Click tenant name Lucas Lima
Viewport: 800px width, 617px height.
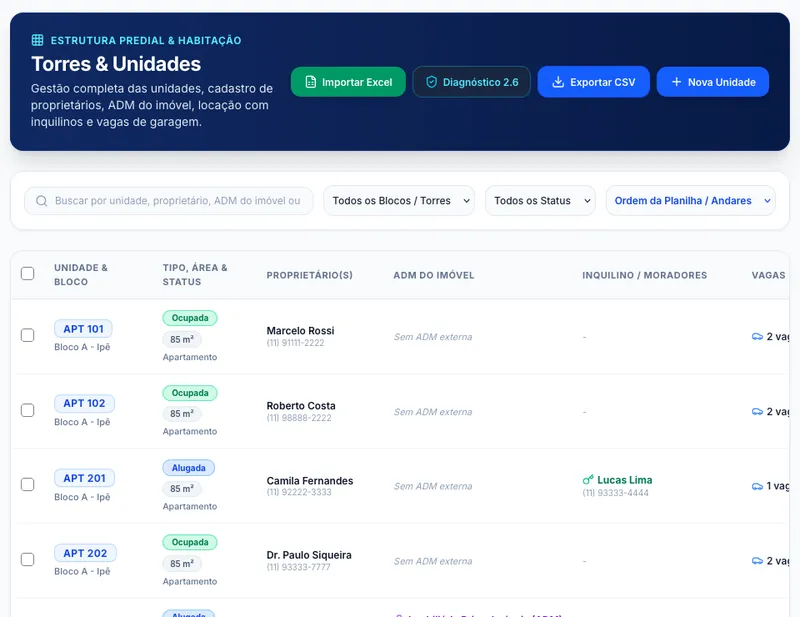624,480
